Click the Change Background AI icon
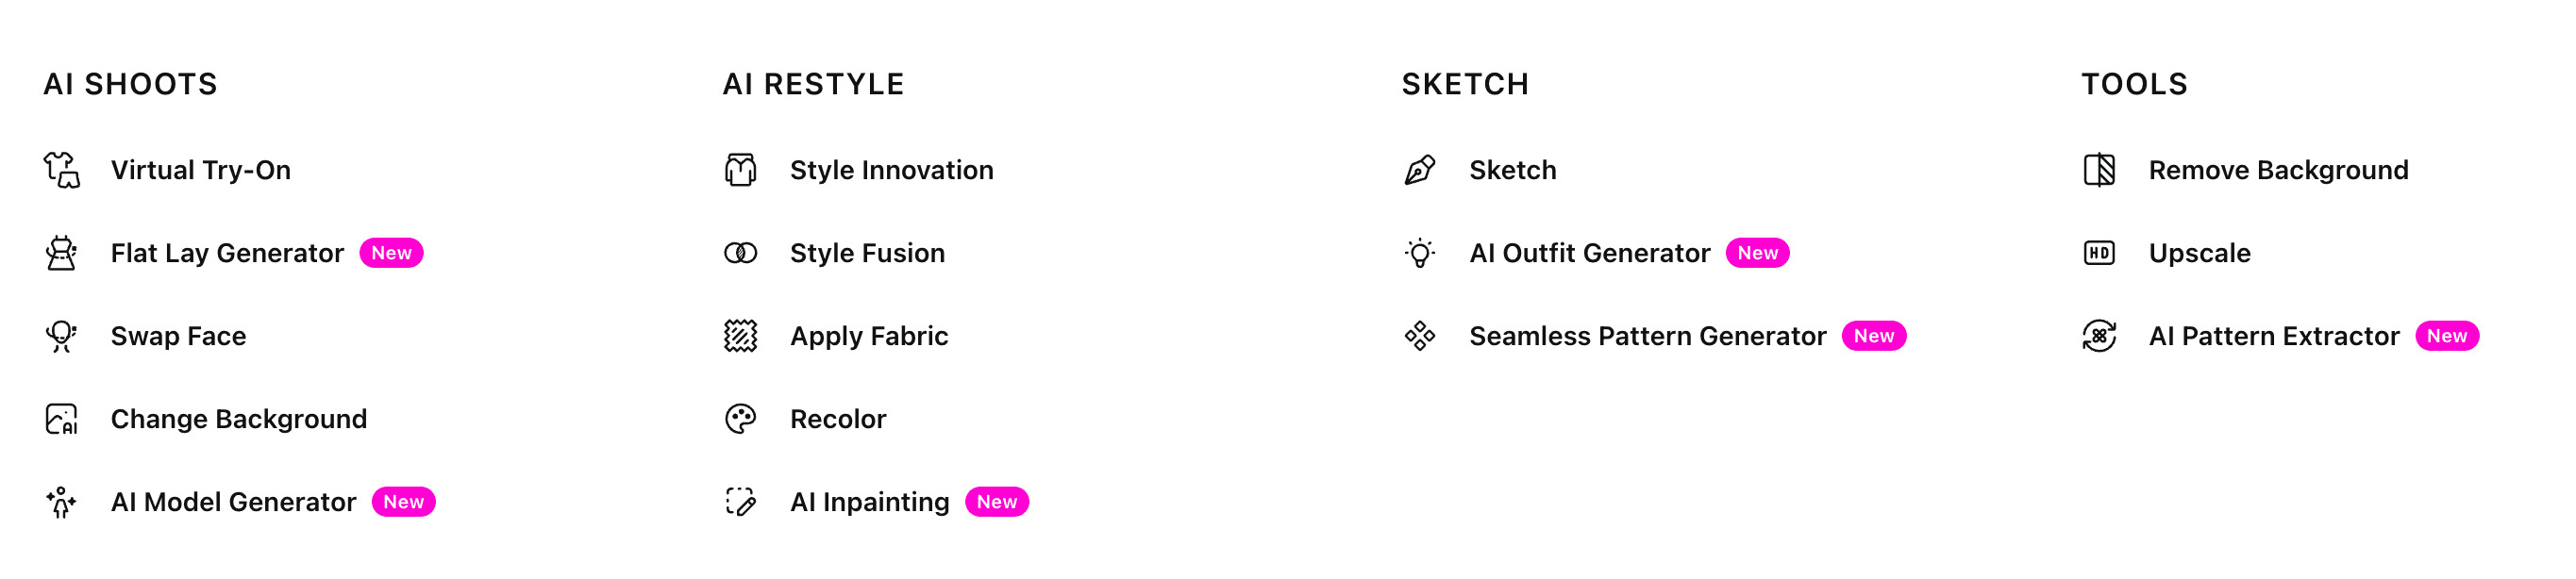The image size is (2576, 579). (61, 419)
